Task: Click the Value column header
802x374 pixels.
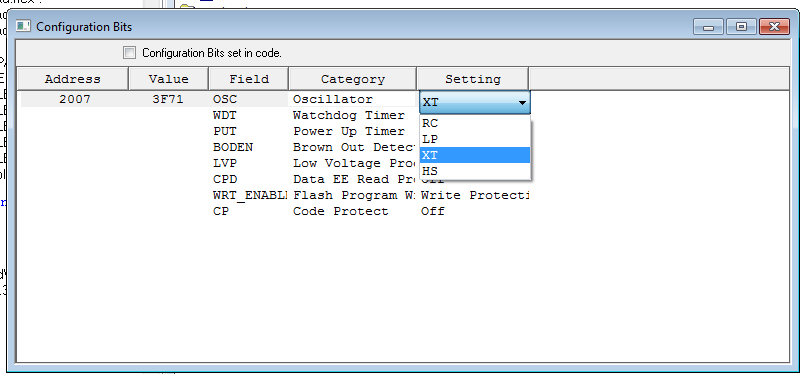Action: tap(168, 79)
